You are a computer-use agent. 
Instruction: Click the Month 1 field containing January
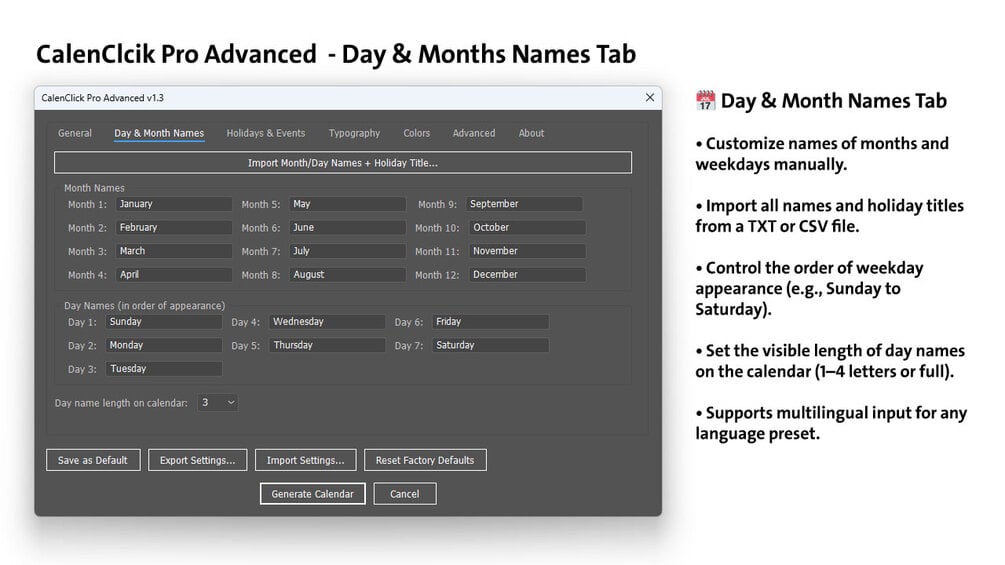pyautogui.click(x=174, y=204)
